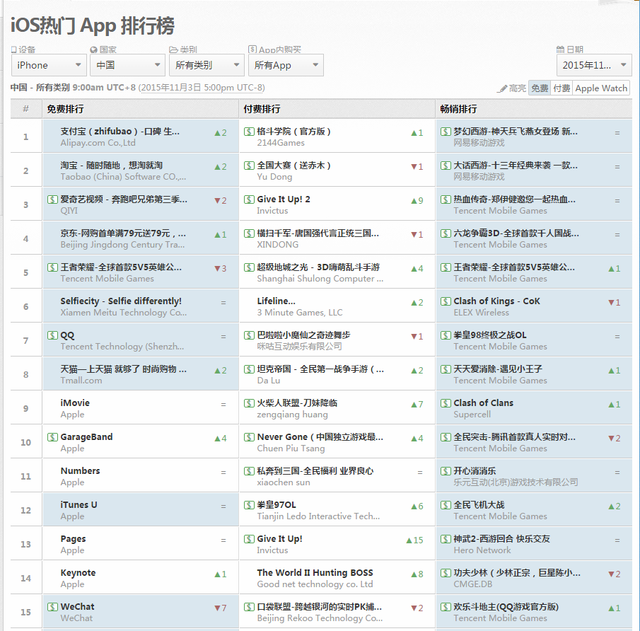Click 2144Games publisher name
The width and height of the screenshot is (640, 631).
pyautogui.click(x=280, y=143)
